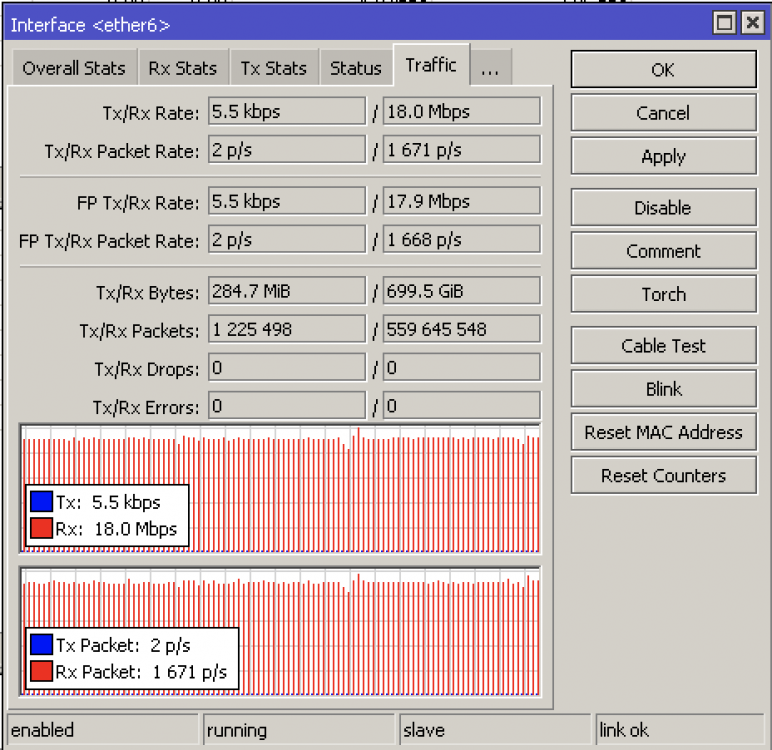
Task: Add a Comment to the interface
Action: click(663, 251)
